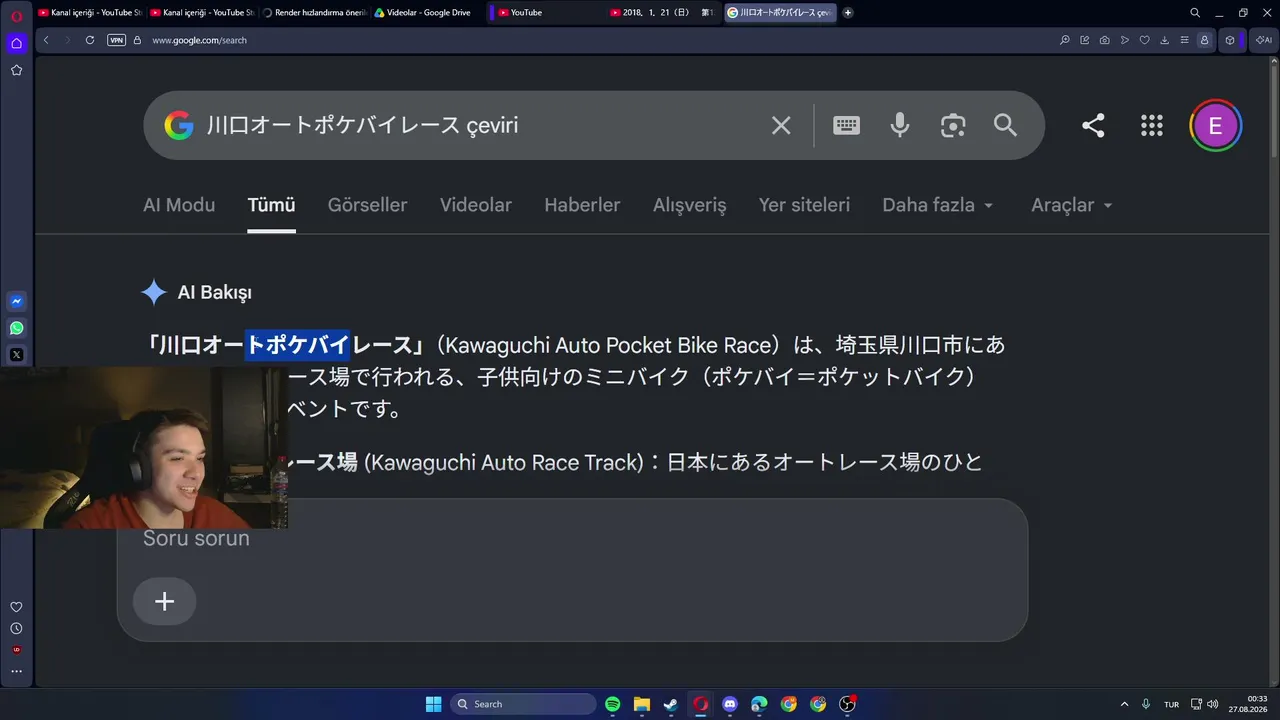Share the search results

[x=1093, y=125]
